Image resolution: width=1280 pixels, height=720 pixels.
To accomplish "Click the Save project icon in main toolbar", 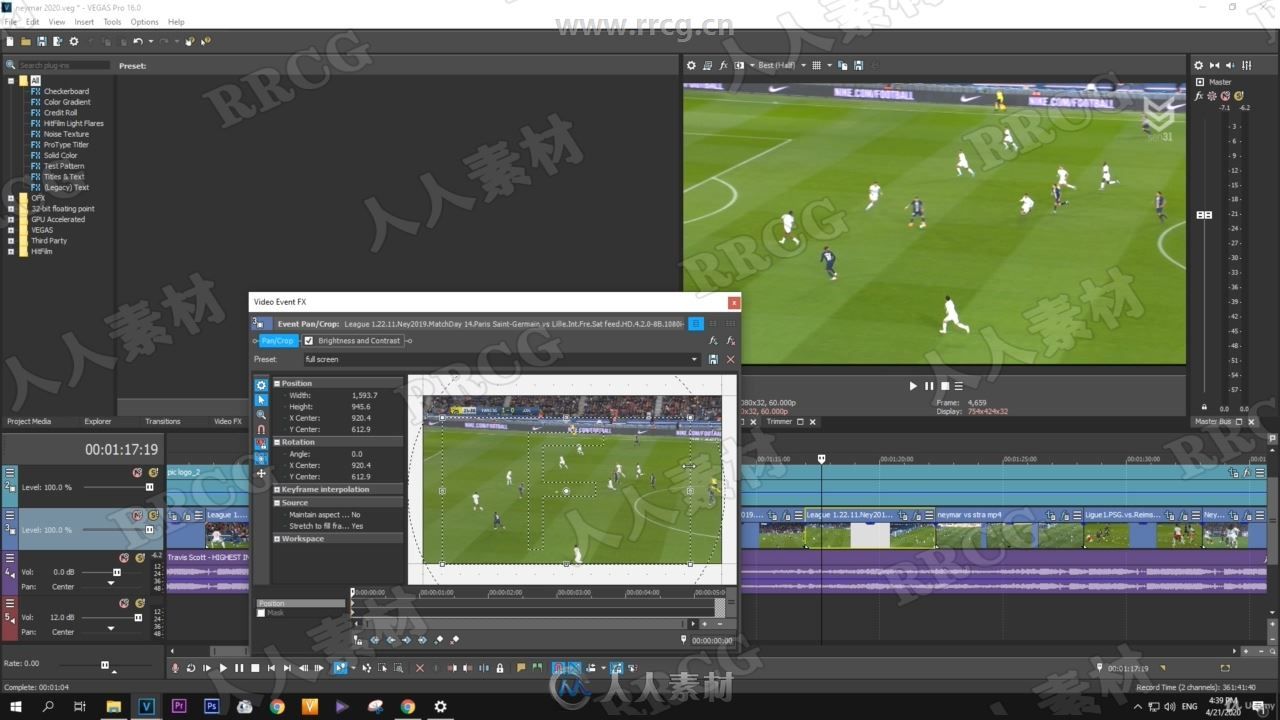I will tap(41, 41).
